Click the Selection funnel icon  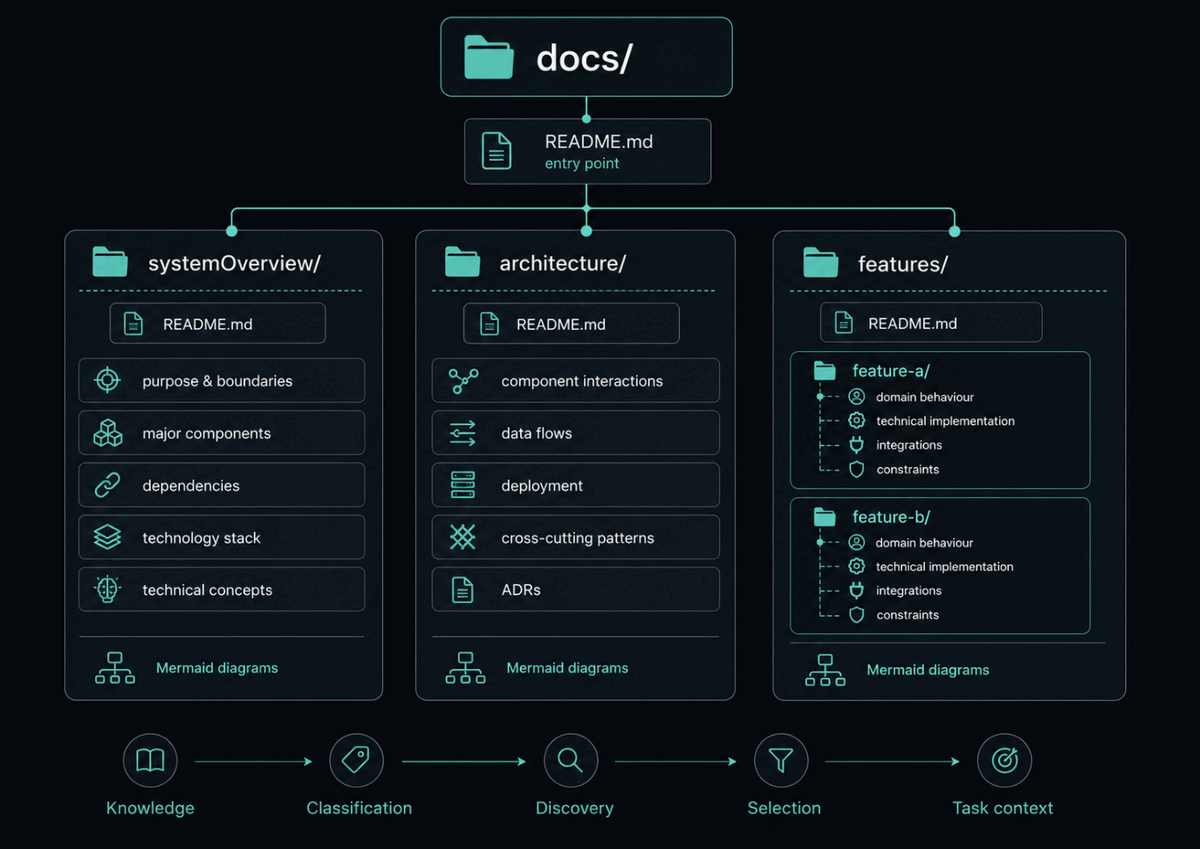point(781,762)
